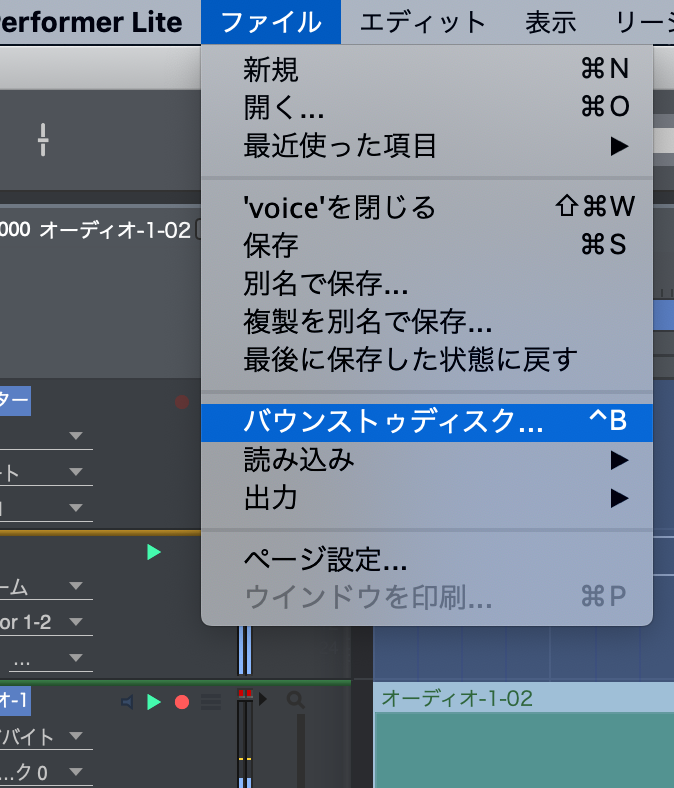Select 最後に保存した状態に戻す
This screenshot has width=674, height=788.
[427, 360]
